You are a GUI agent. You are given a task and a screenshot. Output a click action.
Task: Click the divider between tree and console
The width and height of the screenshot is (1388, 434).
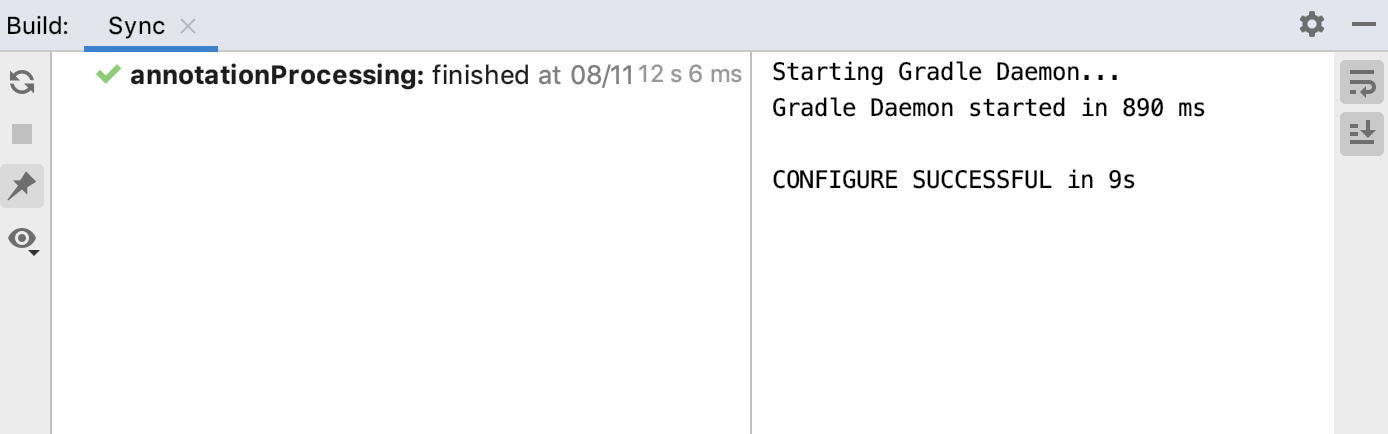coord(751,250)
